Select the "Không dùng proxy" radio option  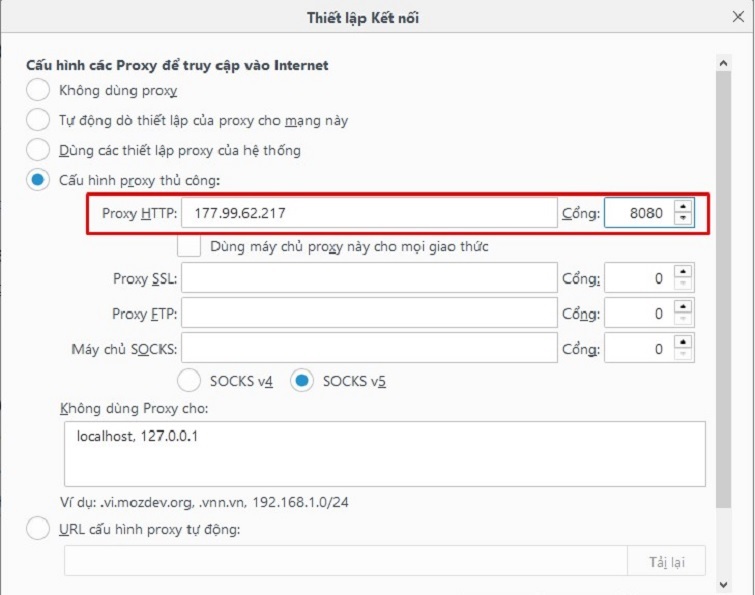coord(38,90)
